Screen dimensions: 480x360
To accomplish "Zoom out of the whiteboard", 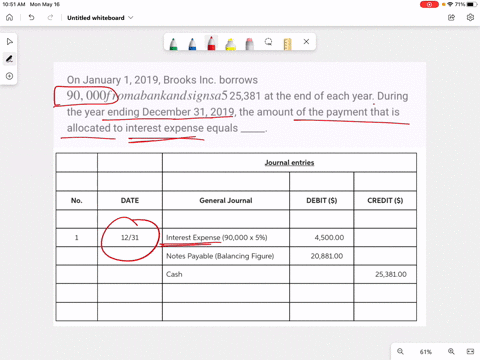I will click(400, 351).
